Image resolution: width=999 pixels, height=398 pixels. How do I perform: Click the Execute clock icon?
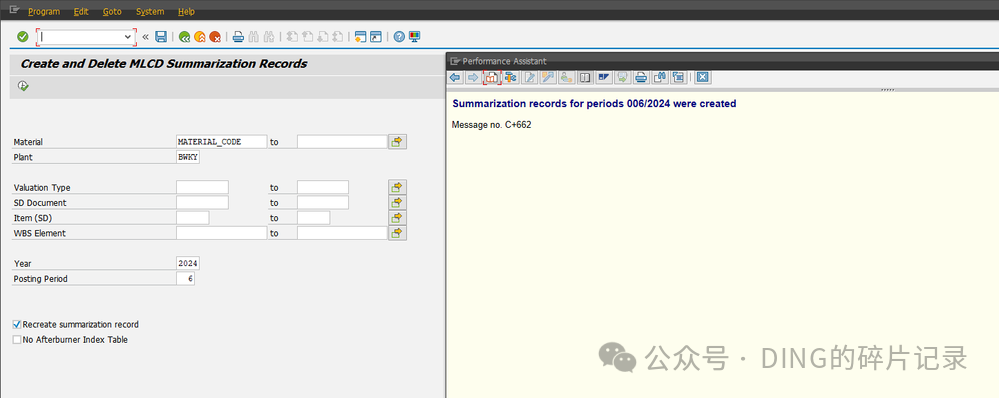tap(23, 85)
